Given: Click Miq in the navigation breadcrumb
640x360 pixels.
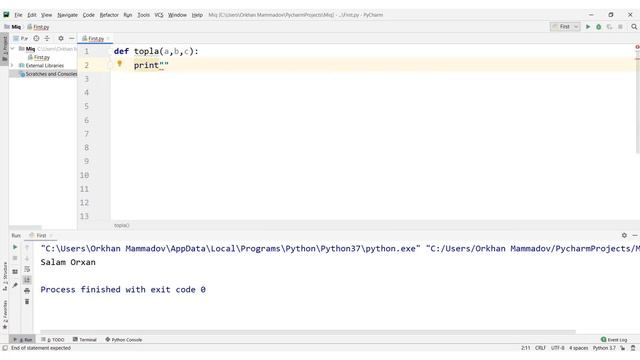Looking at the screenshot, I should tap(13, 27).
